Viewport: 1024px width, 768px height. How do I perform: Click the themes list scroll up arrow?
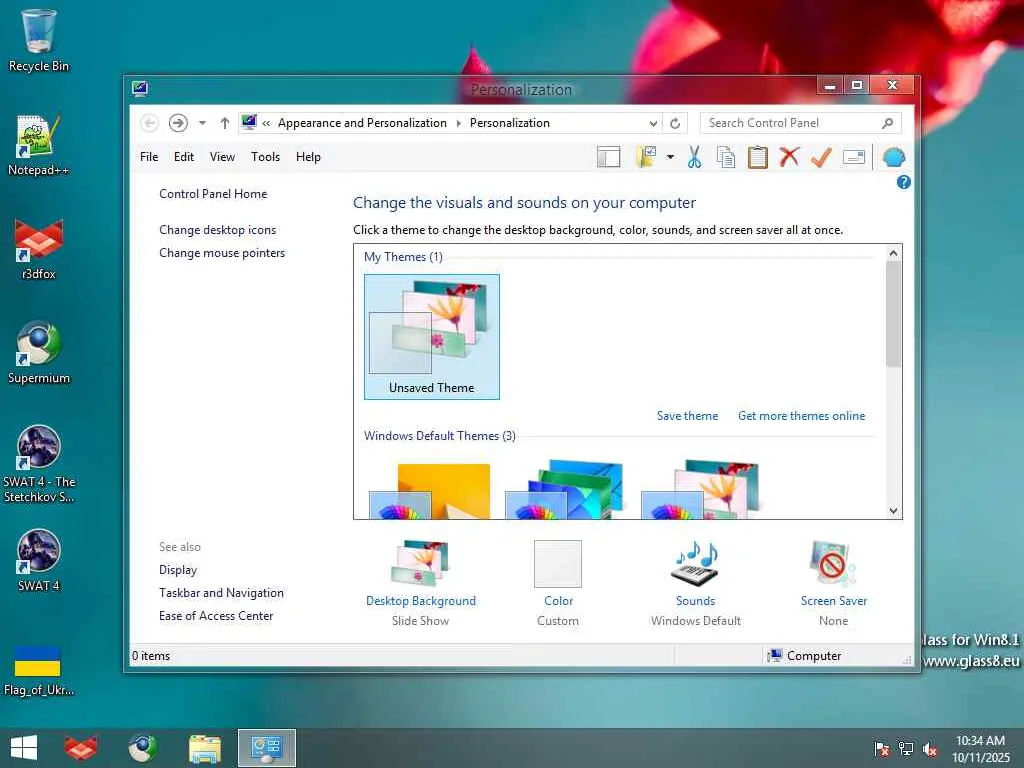(893, 253)
